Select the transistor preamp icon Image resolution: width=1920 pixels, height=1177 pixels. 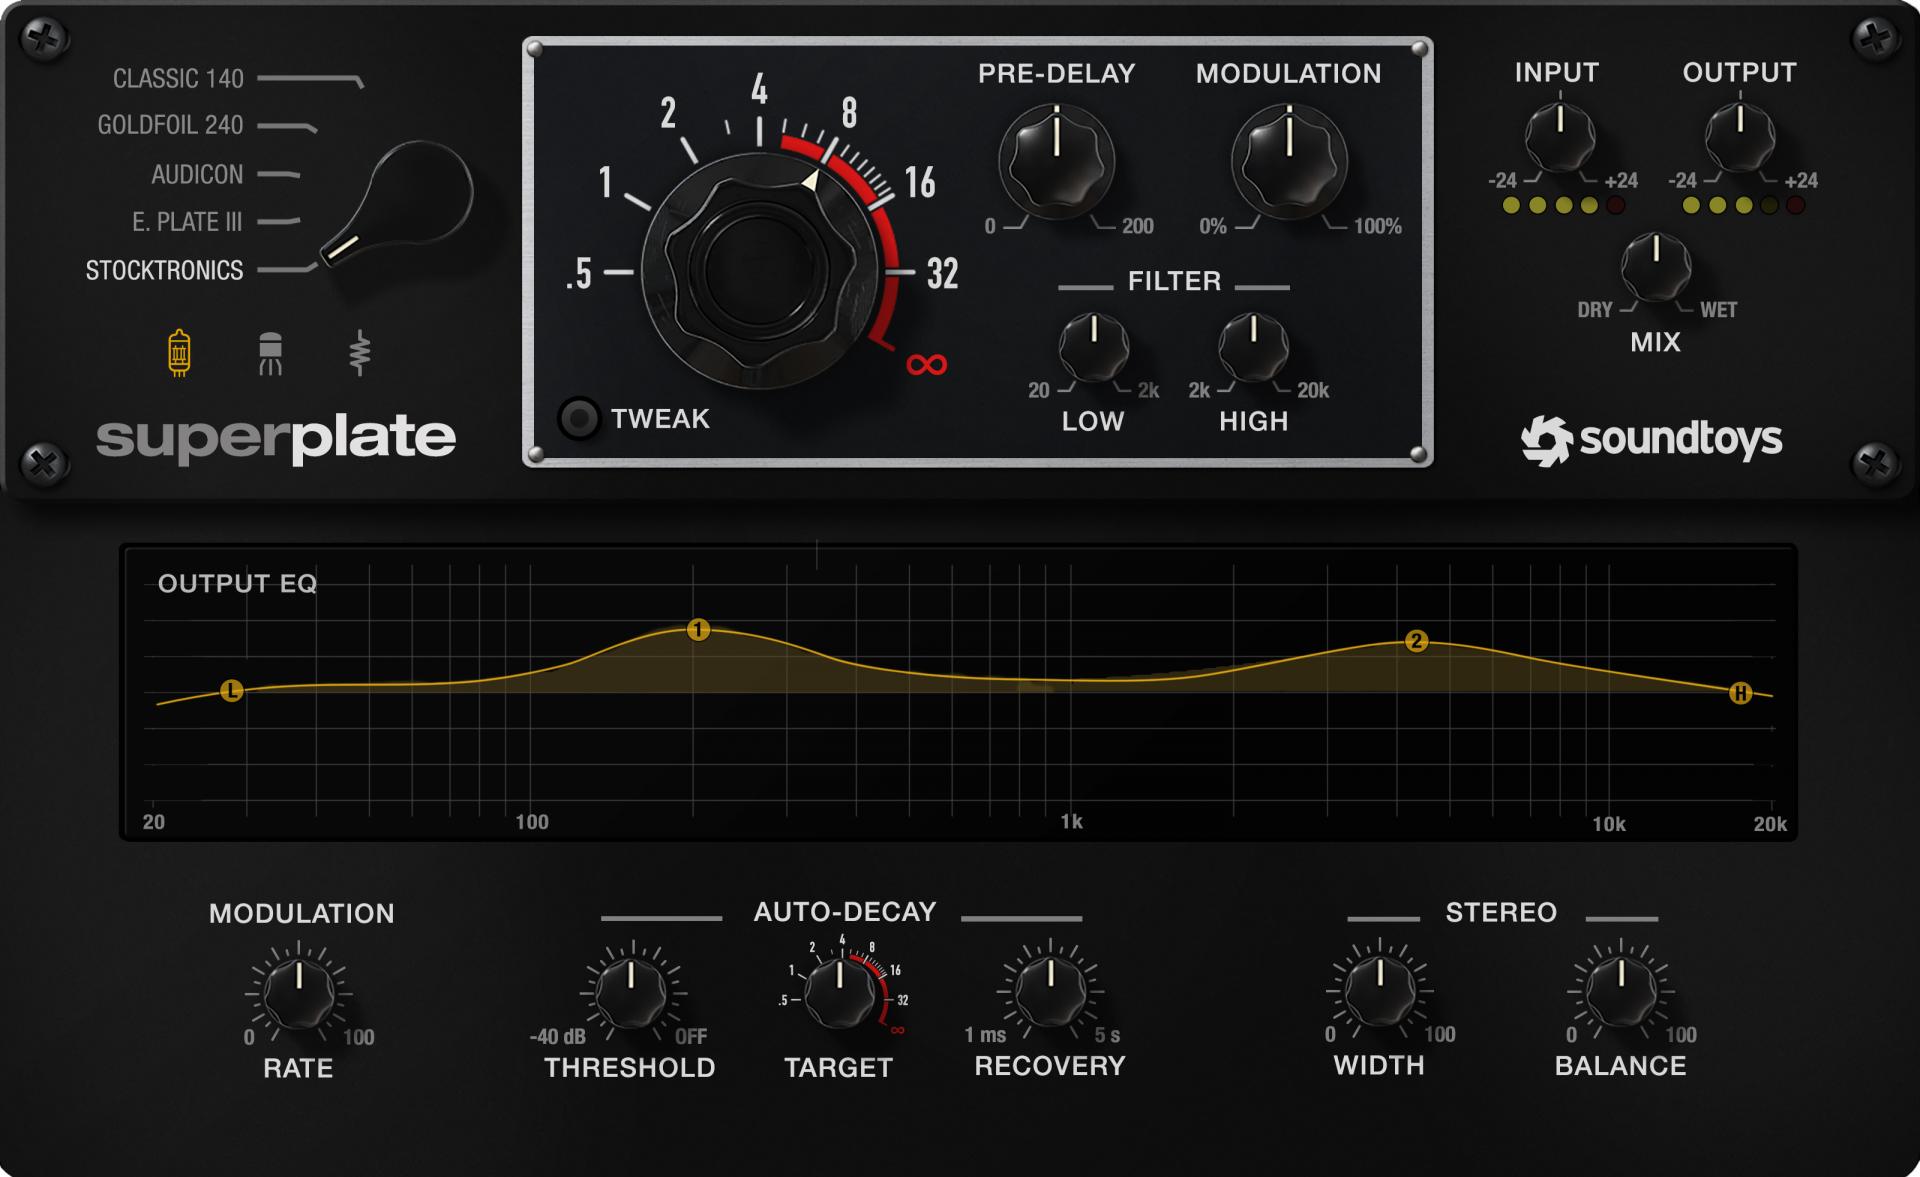[270, 353]
